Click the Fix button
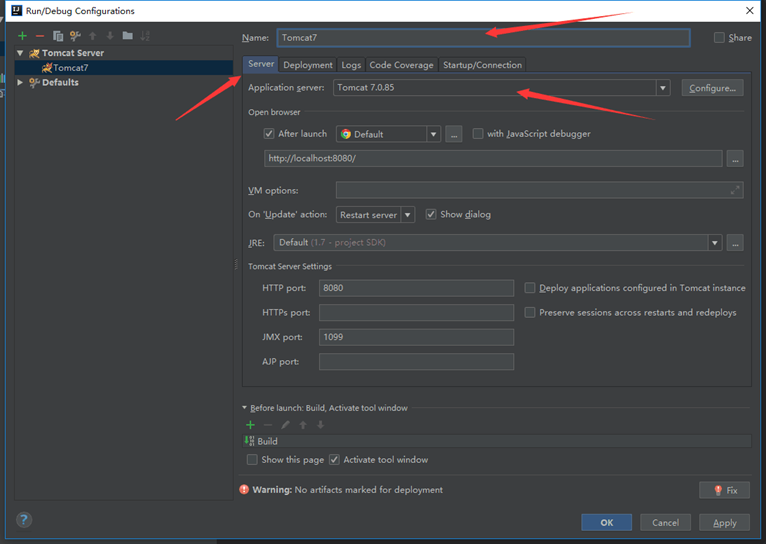The width and height of the screenshot is (766, 544). pos(724,490)
